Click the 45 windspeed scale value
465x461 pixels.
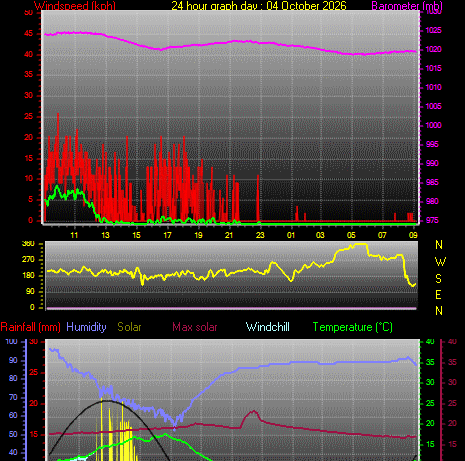tap(29, 33)
